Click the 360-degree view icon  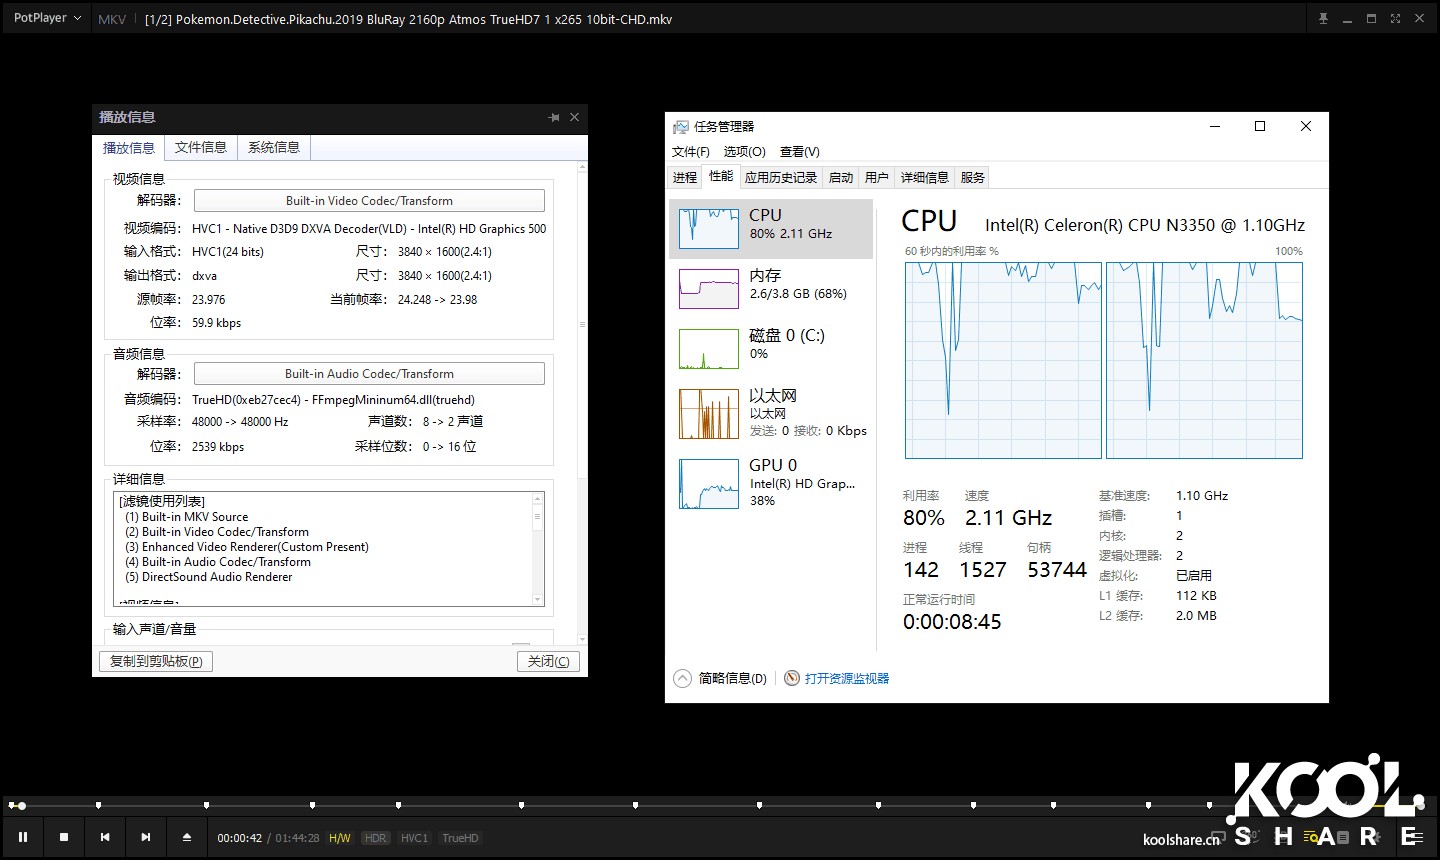(1250, 837)
